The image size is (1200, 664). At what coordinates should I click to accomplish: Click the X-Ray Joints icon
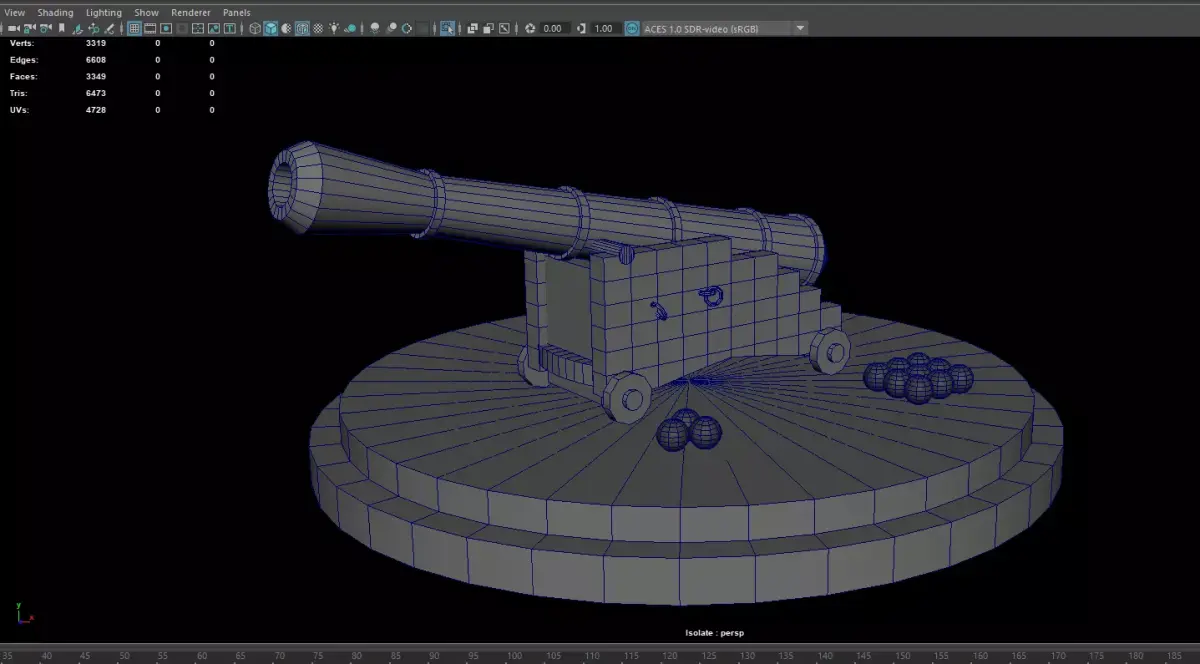(504, 28)
